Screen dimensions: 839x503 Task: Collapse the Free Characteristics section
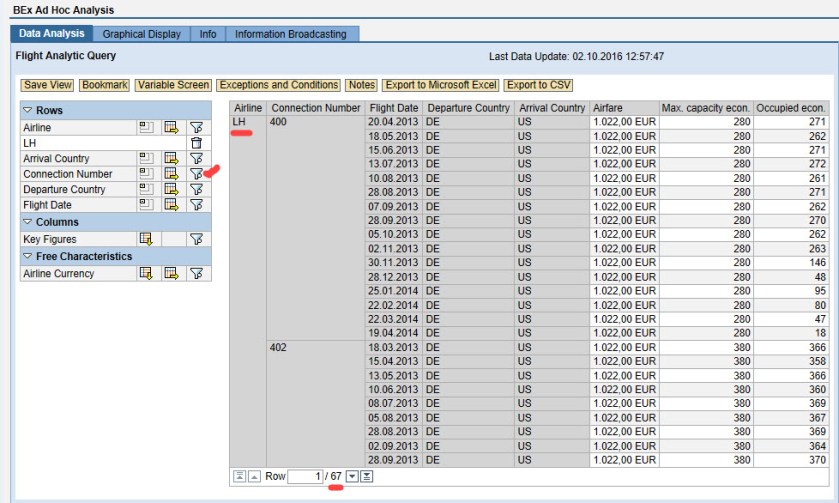pos(28,257)
